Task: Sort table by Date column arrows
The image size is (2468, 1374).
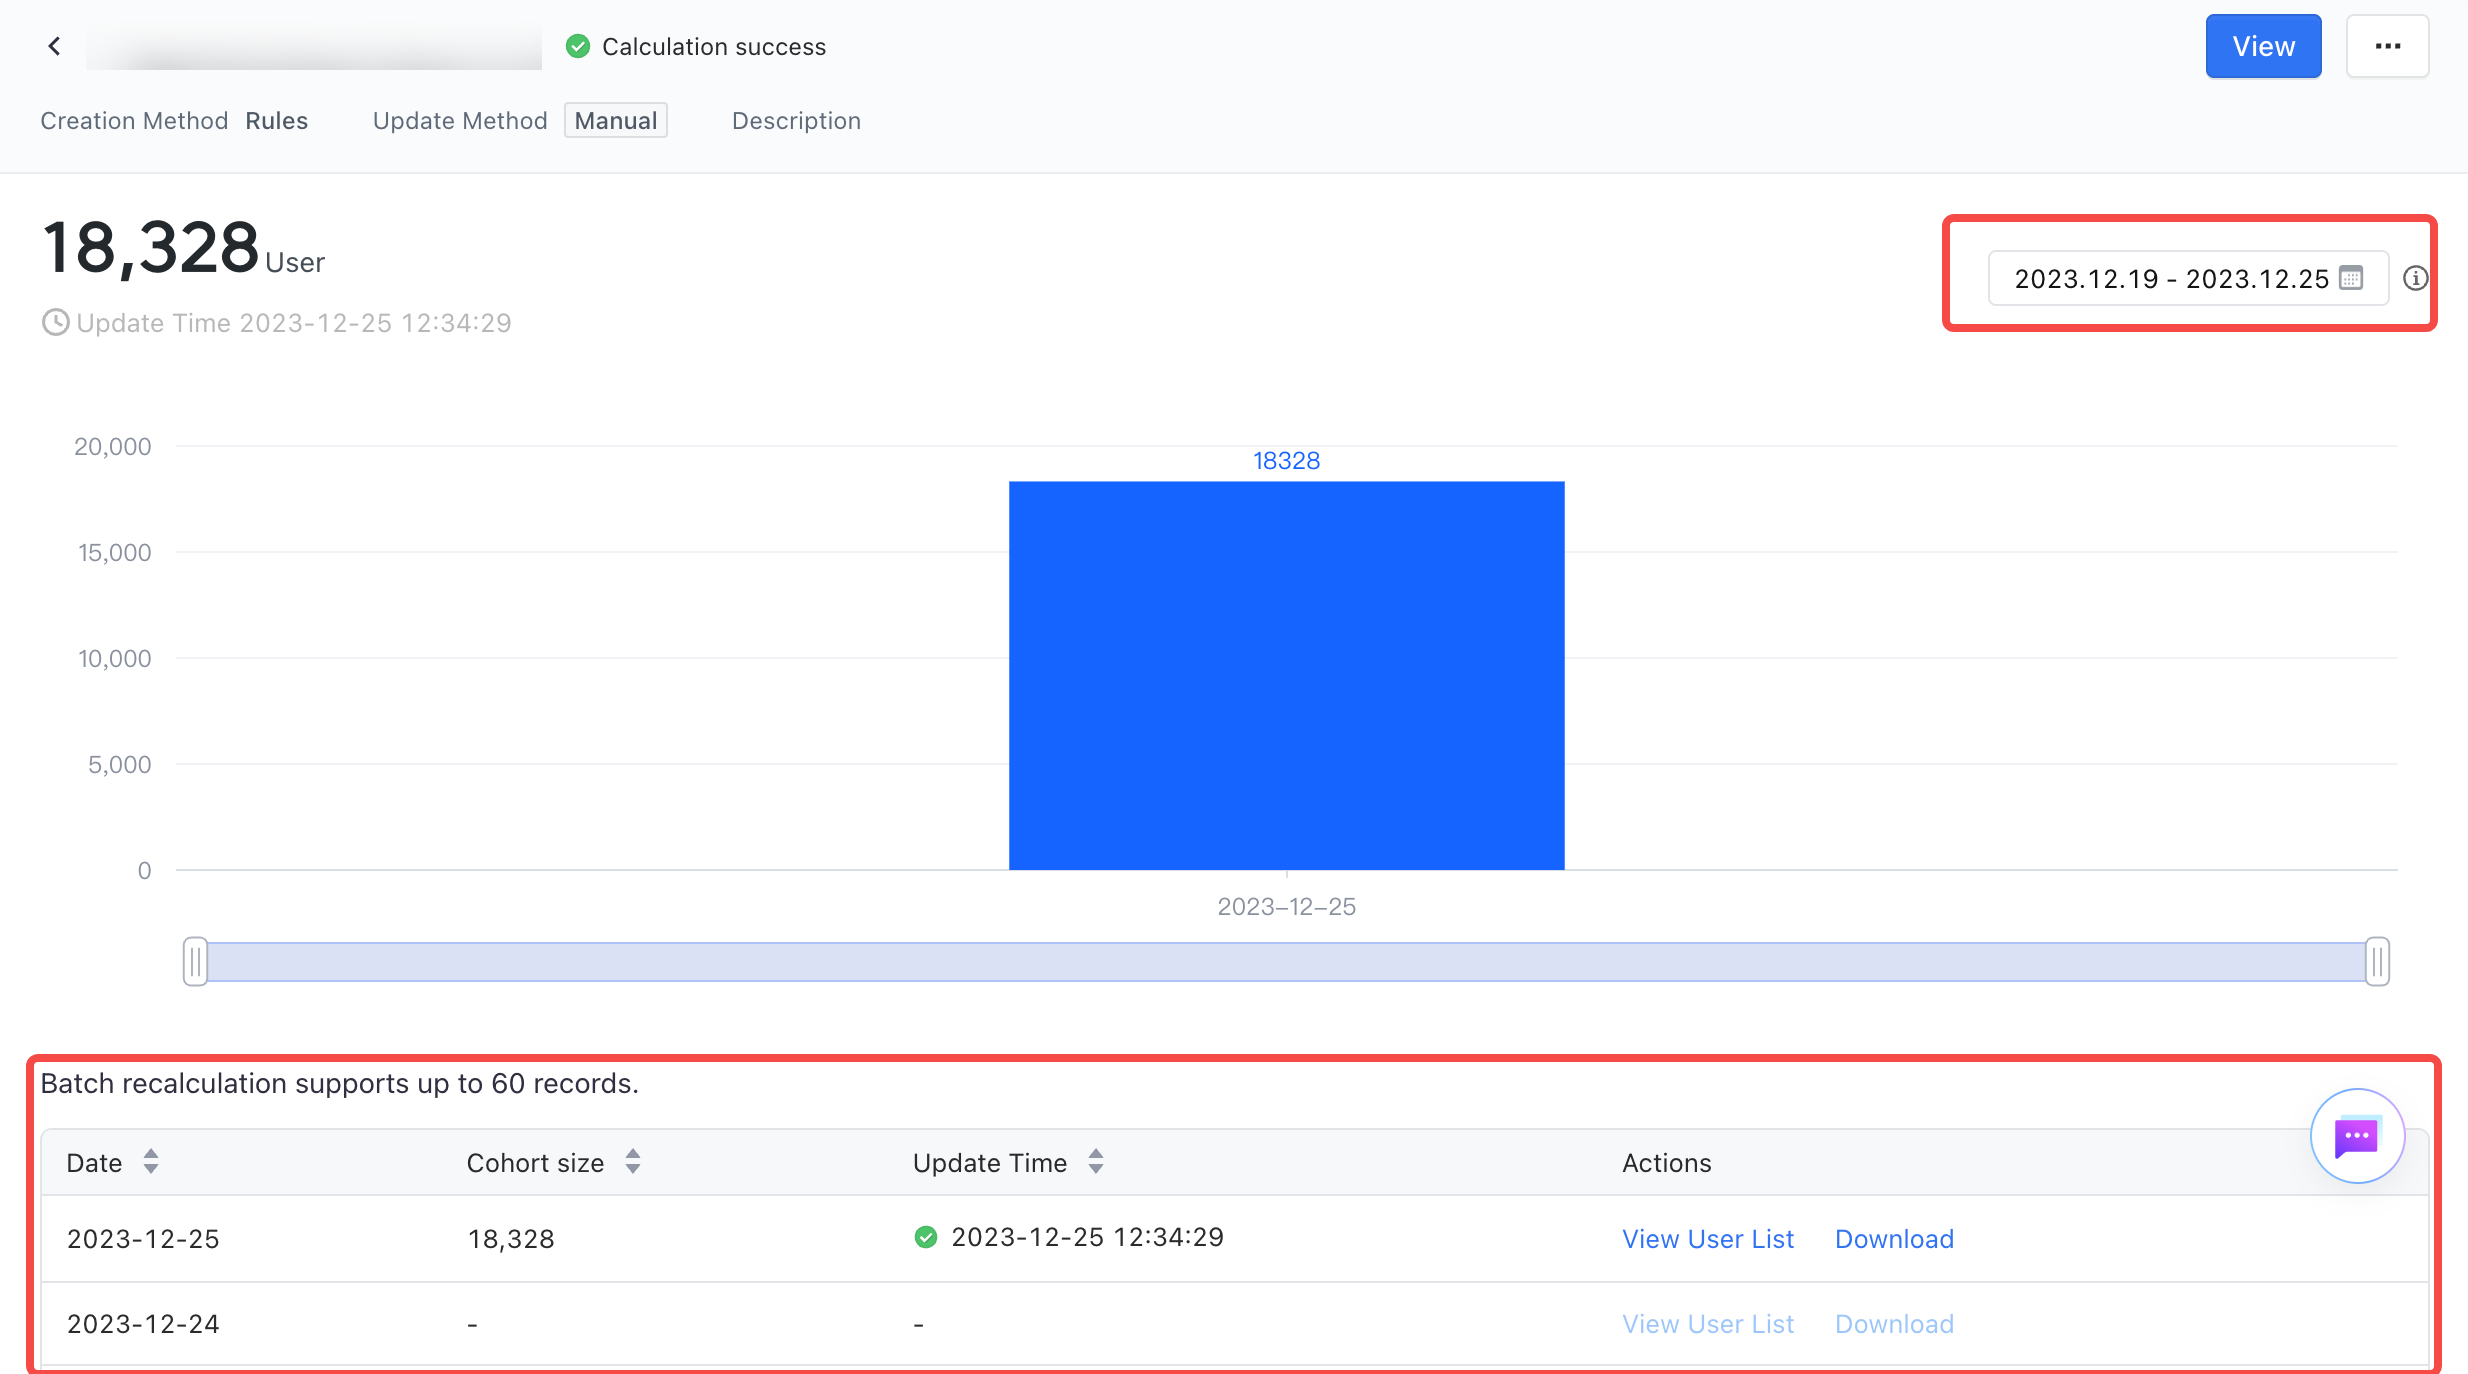Action: [x=151, y=1162]
